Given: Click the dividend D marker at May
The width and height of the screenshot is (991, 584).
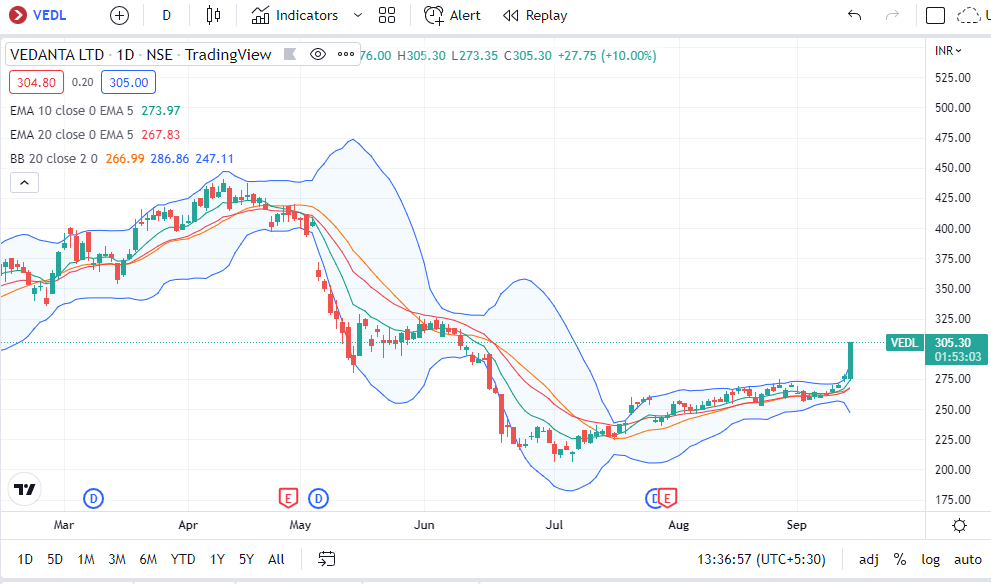Looking at the screenshot, I should 319,499.
